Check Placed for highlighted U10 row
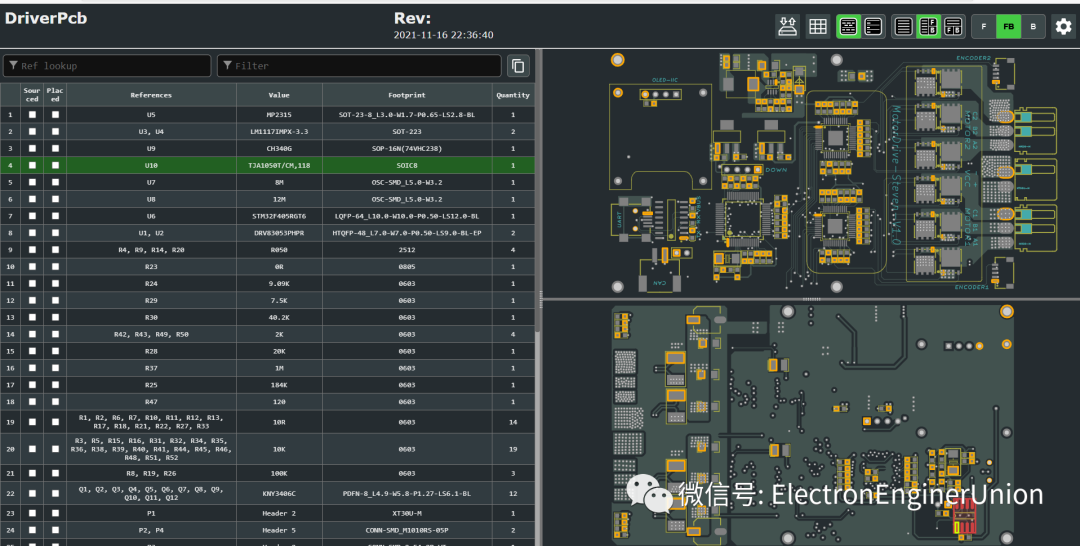This screenshot has height=546, width=1080. pyautogui.click(x=55, y=165)
